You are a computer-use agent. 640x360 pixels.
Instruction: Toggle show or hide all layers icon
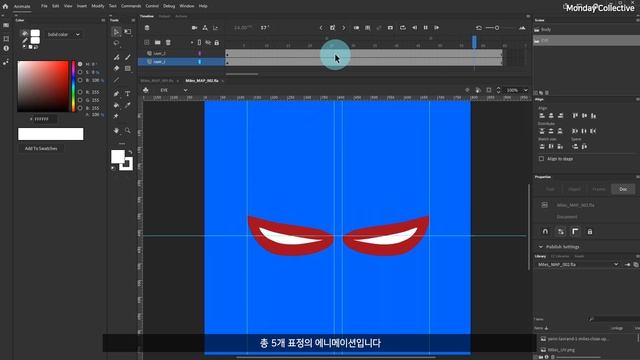pyautogui.click(x=208, y=42)
